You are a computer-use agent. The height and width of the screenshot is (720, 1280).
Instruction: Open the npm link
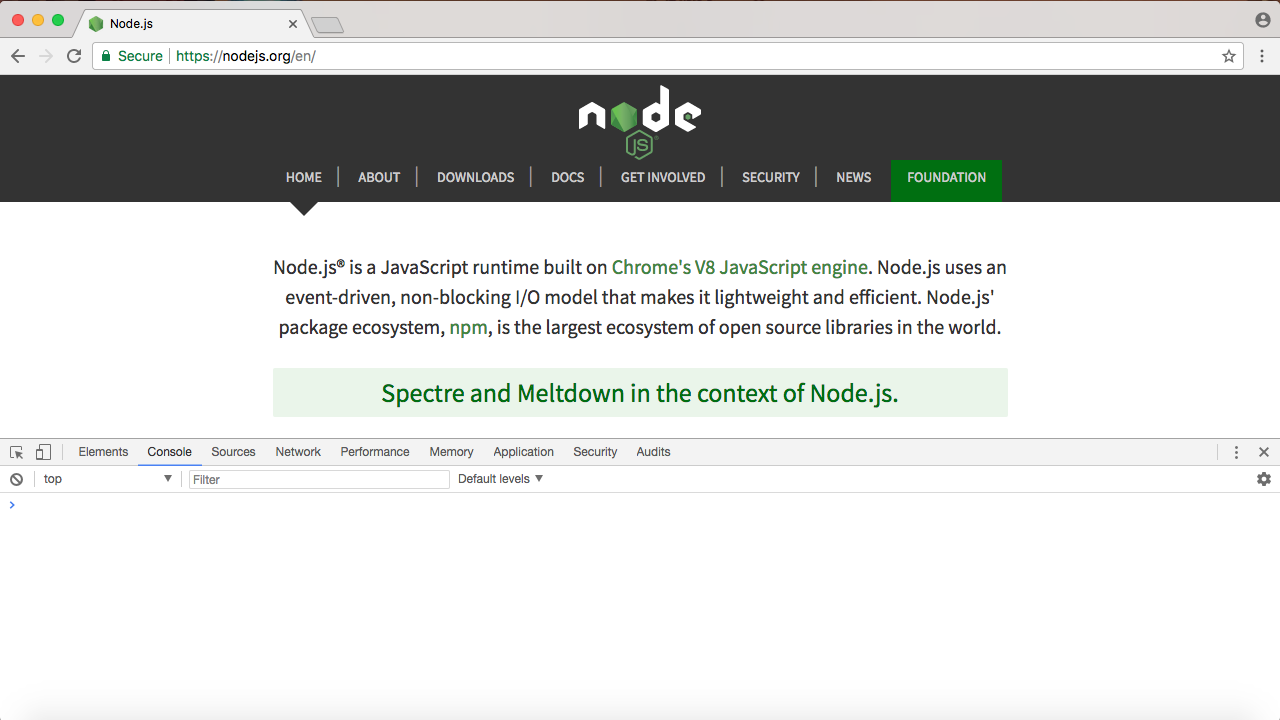pos(469,328)
